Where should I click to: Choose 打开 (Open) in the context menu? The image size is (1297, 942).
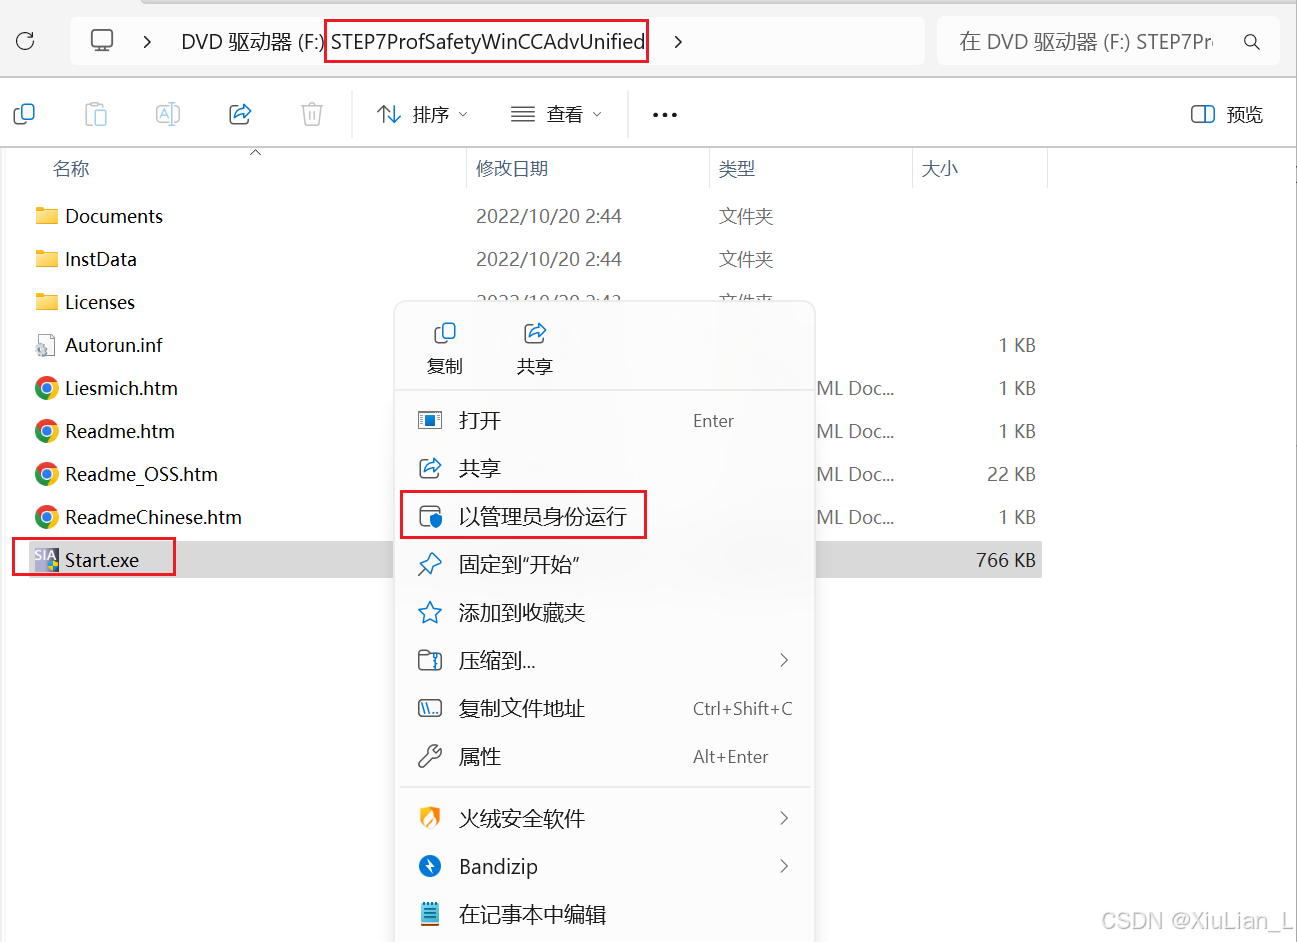coord(605,421)
